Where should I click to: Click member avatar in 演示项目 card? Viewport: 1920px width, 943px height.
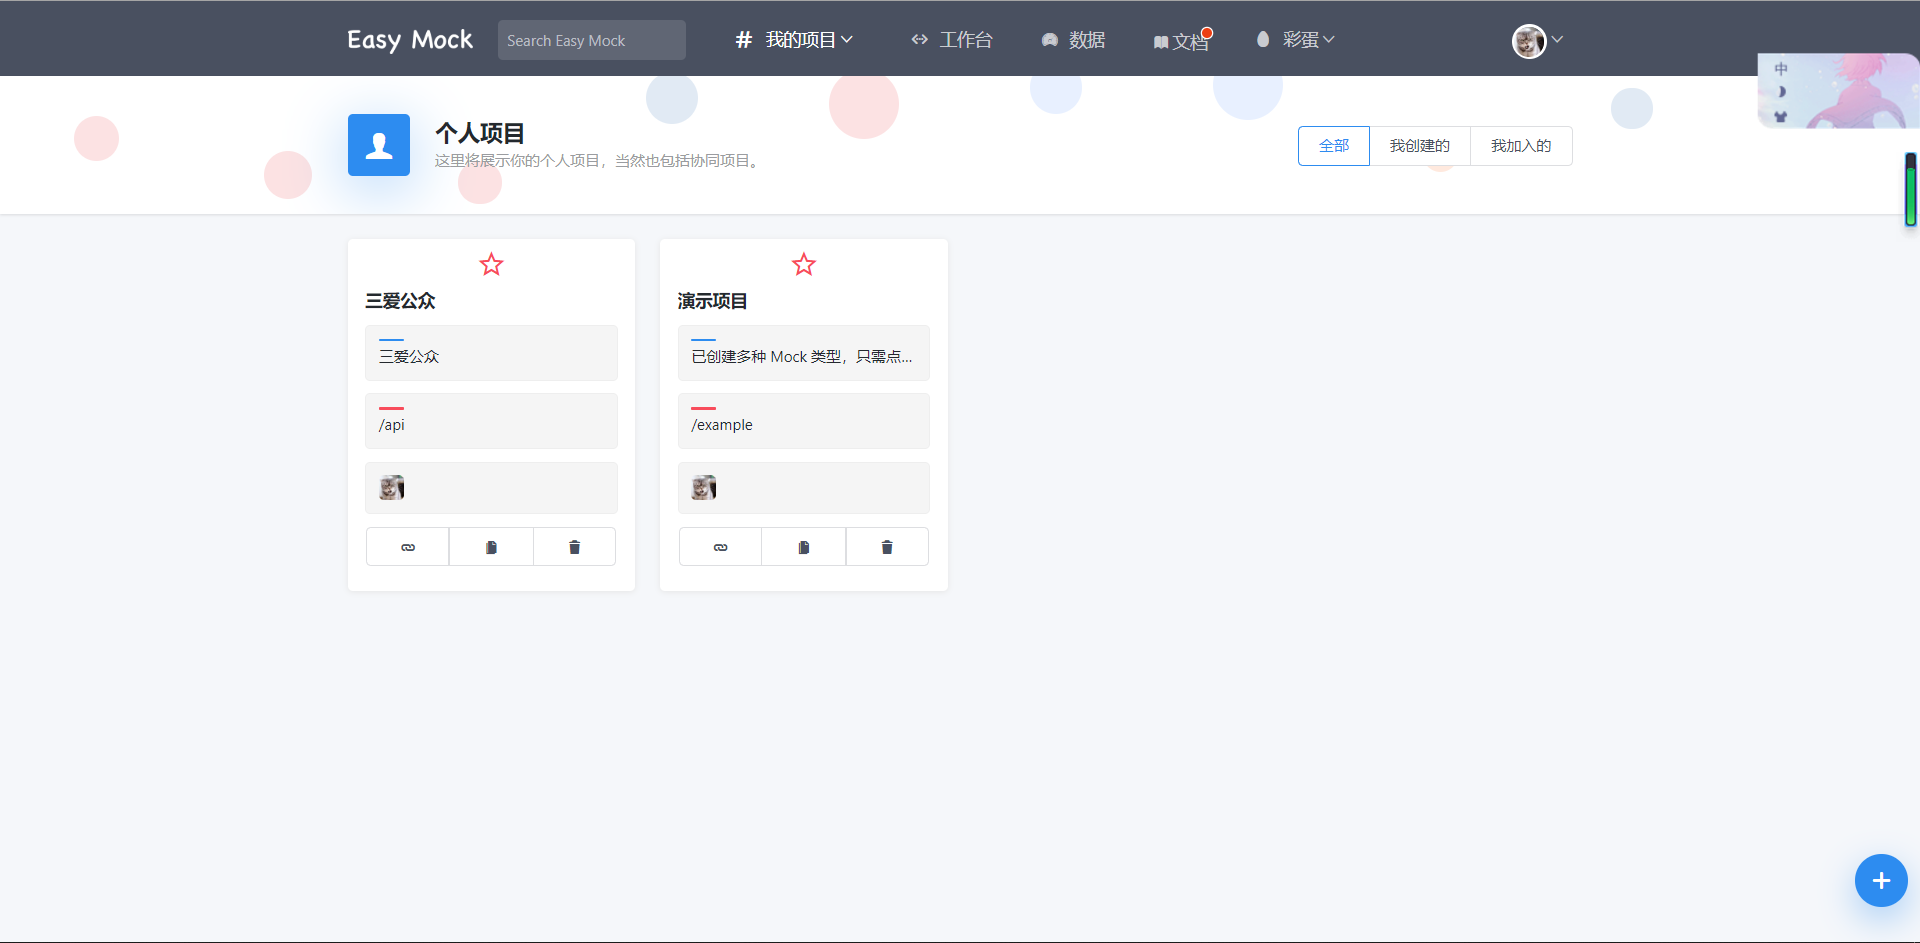(x=704, y=488)
